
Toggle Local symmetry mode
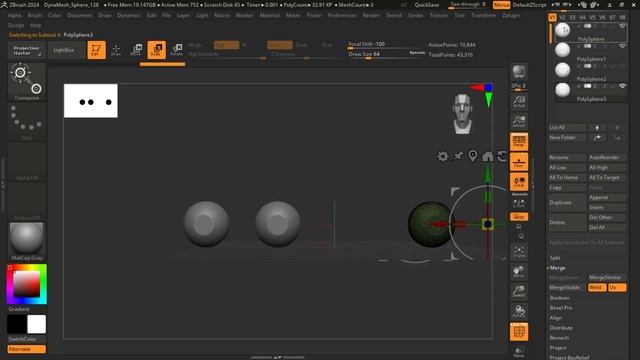519,182
